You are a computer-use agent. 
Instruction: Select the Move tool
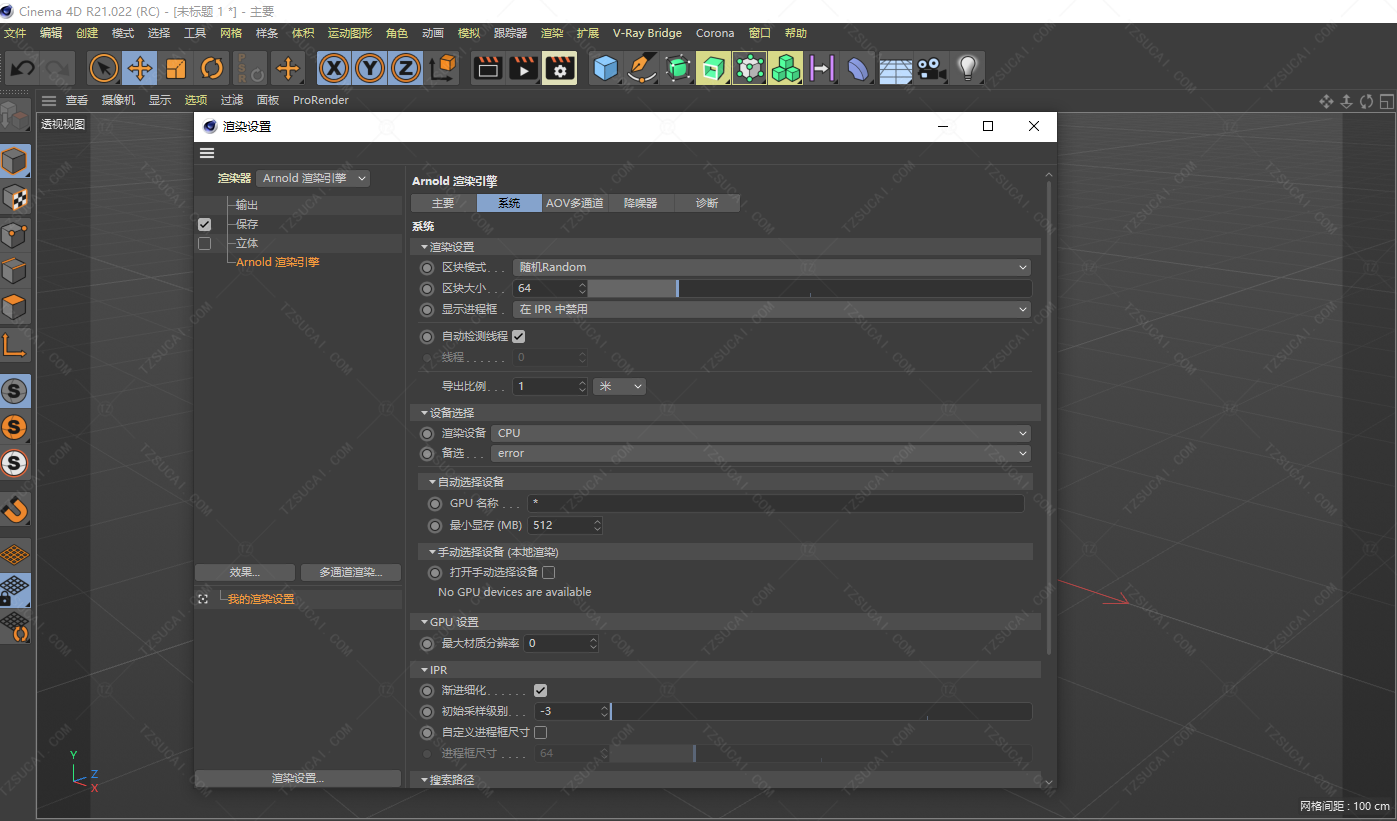pos(139,69)
